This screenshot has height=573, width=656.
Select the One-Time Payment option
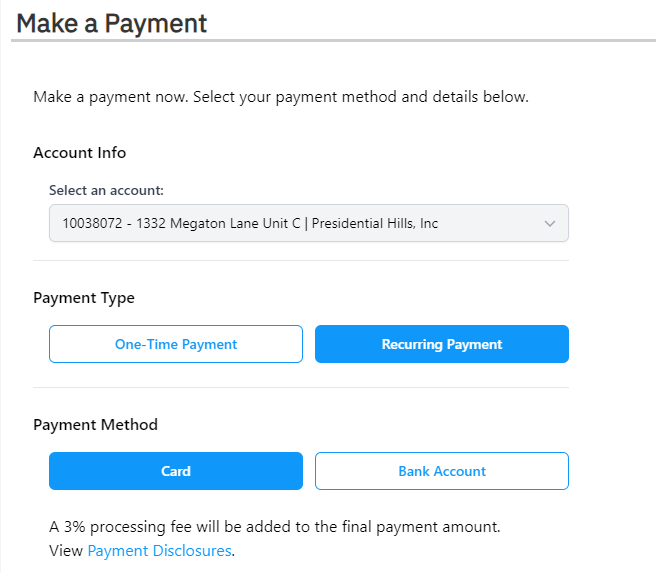(176, 344)
